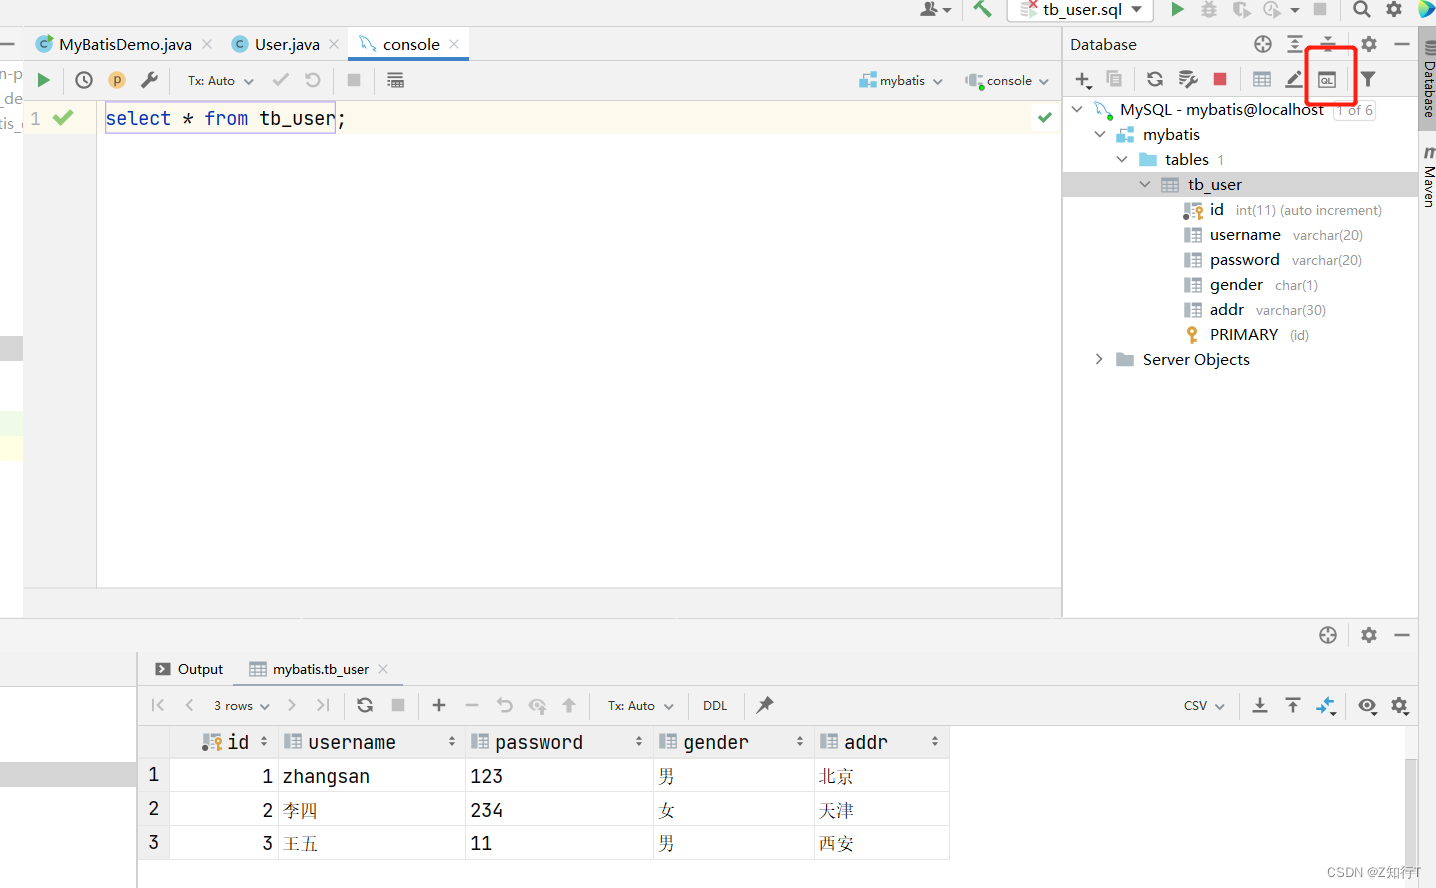Image resolution: width=1436 pixels, height=888 pixels.
Task: Pin the result tab
Action: [765, 705]
